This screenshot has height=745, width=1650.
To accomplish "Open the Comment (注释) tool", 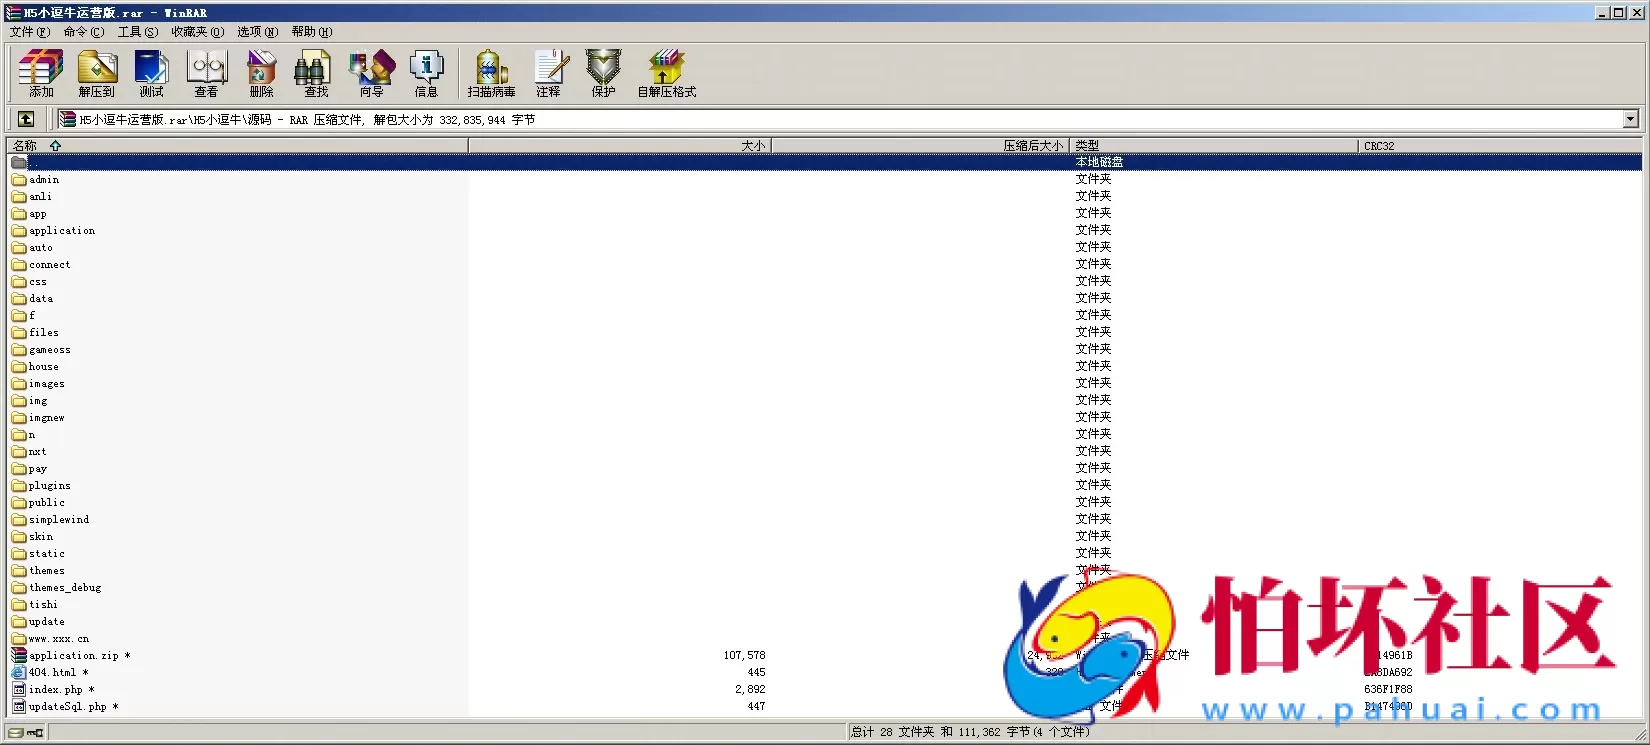I will [548, 74].
